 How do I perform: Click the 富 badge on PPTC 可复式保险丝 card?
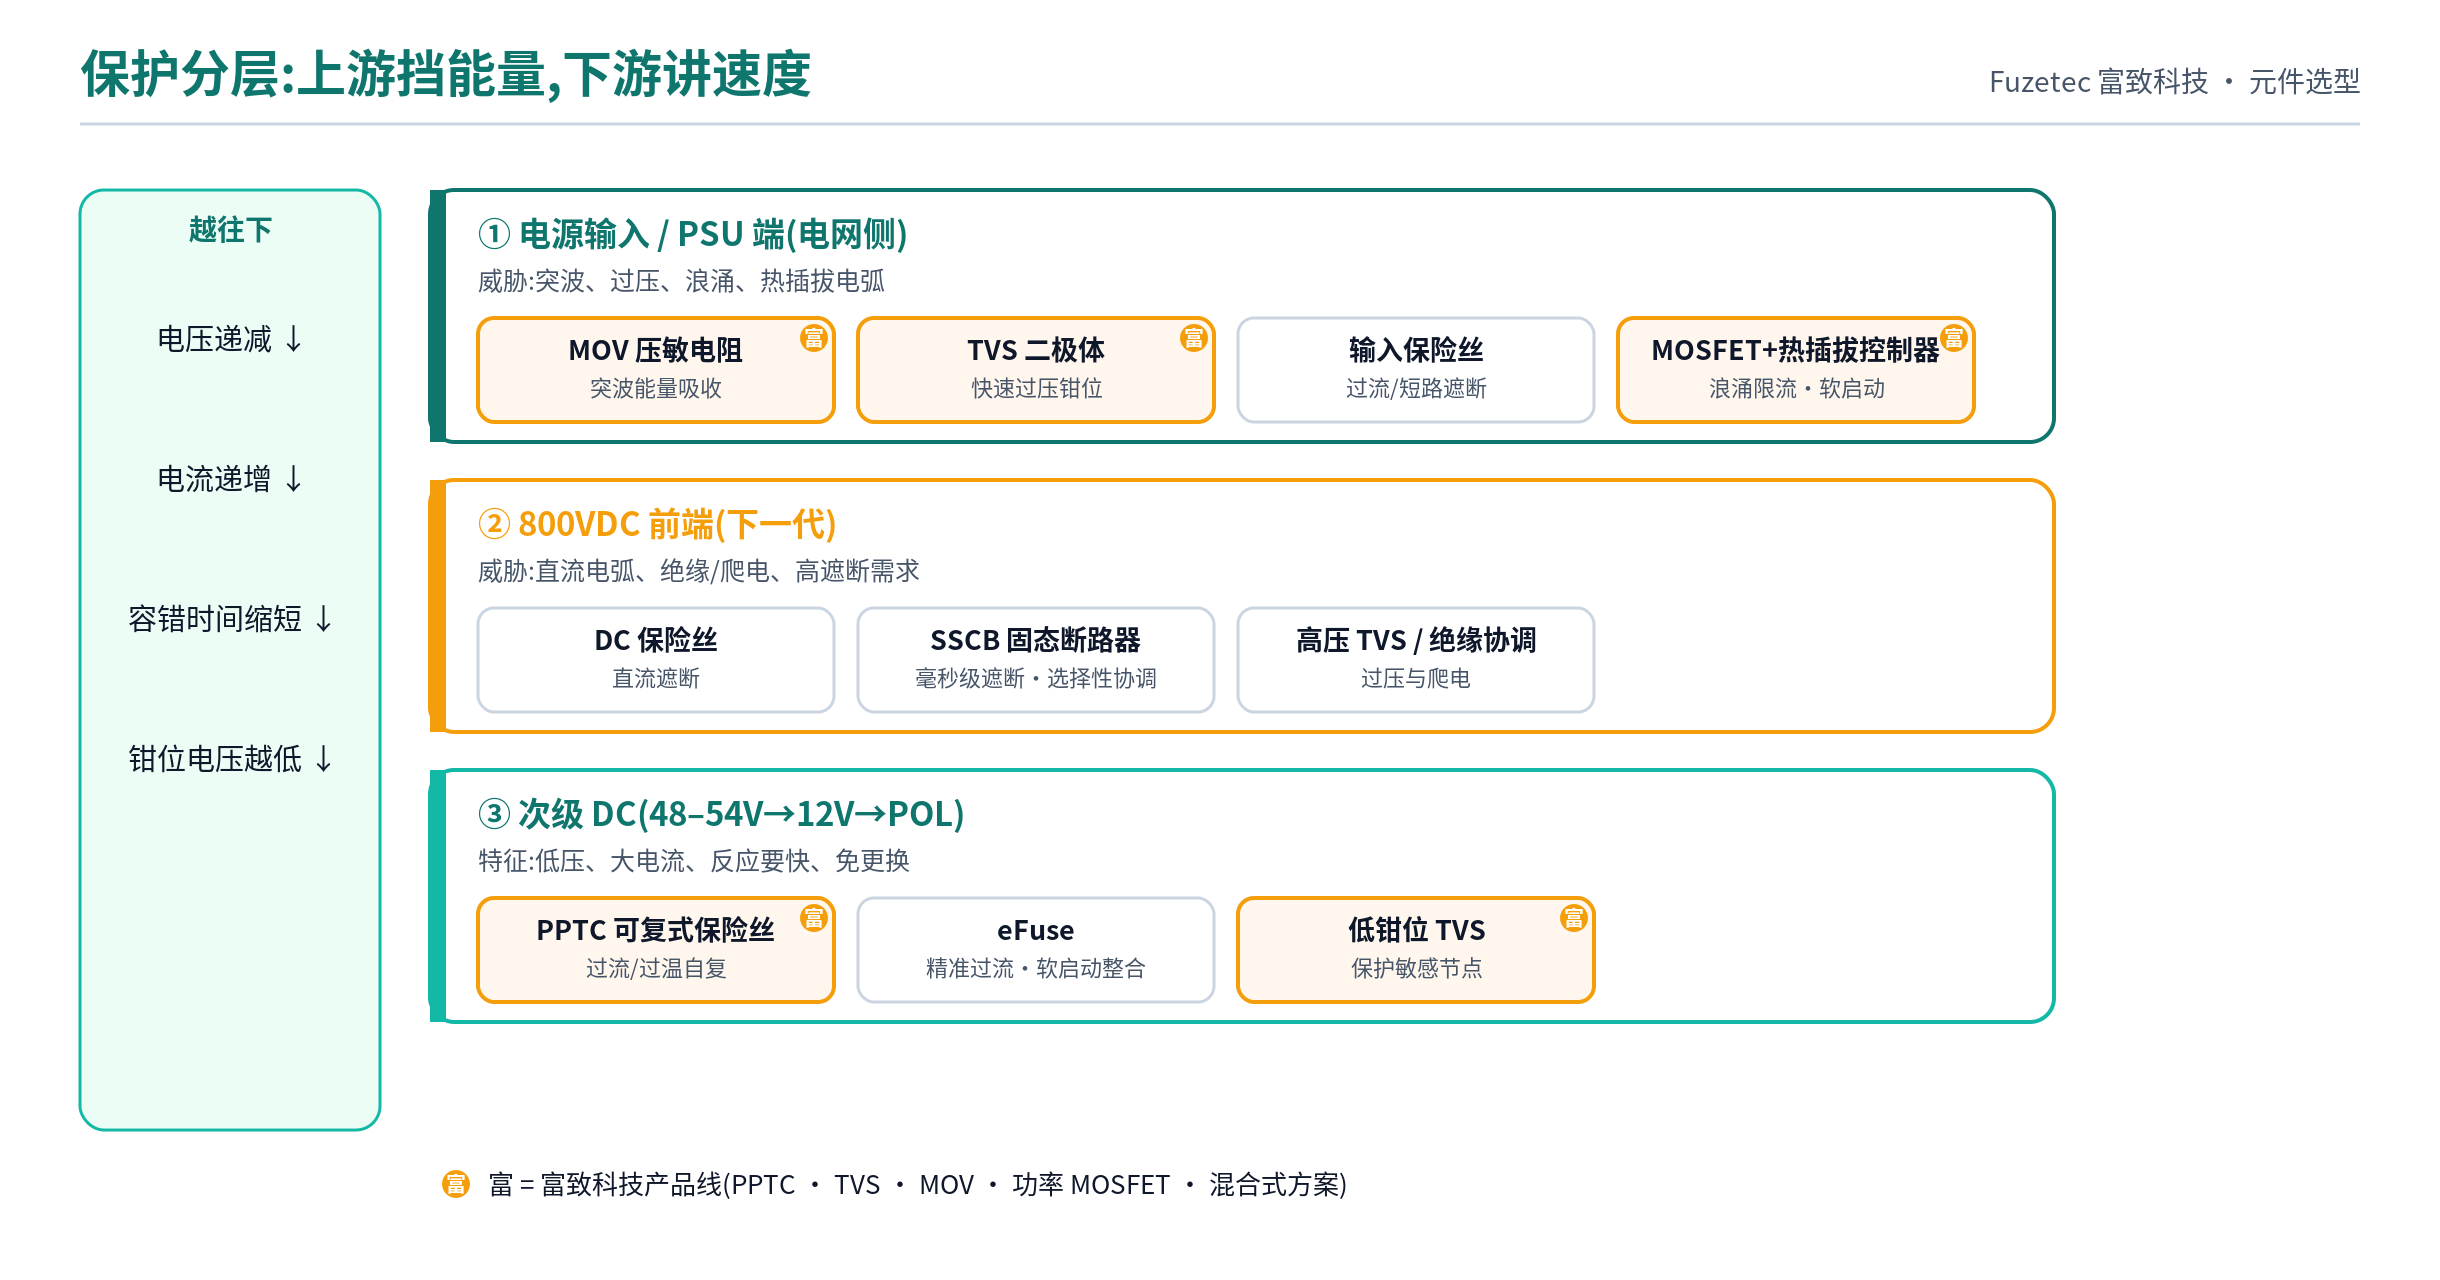(814, 918)
